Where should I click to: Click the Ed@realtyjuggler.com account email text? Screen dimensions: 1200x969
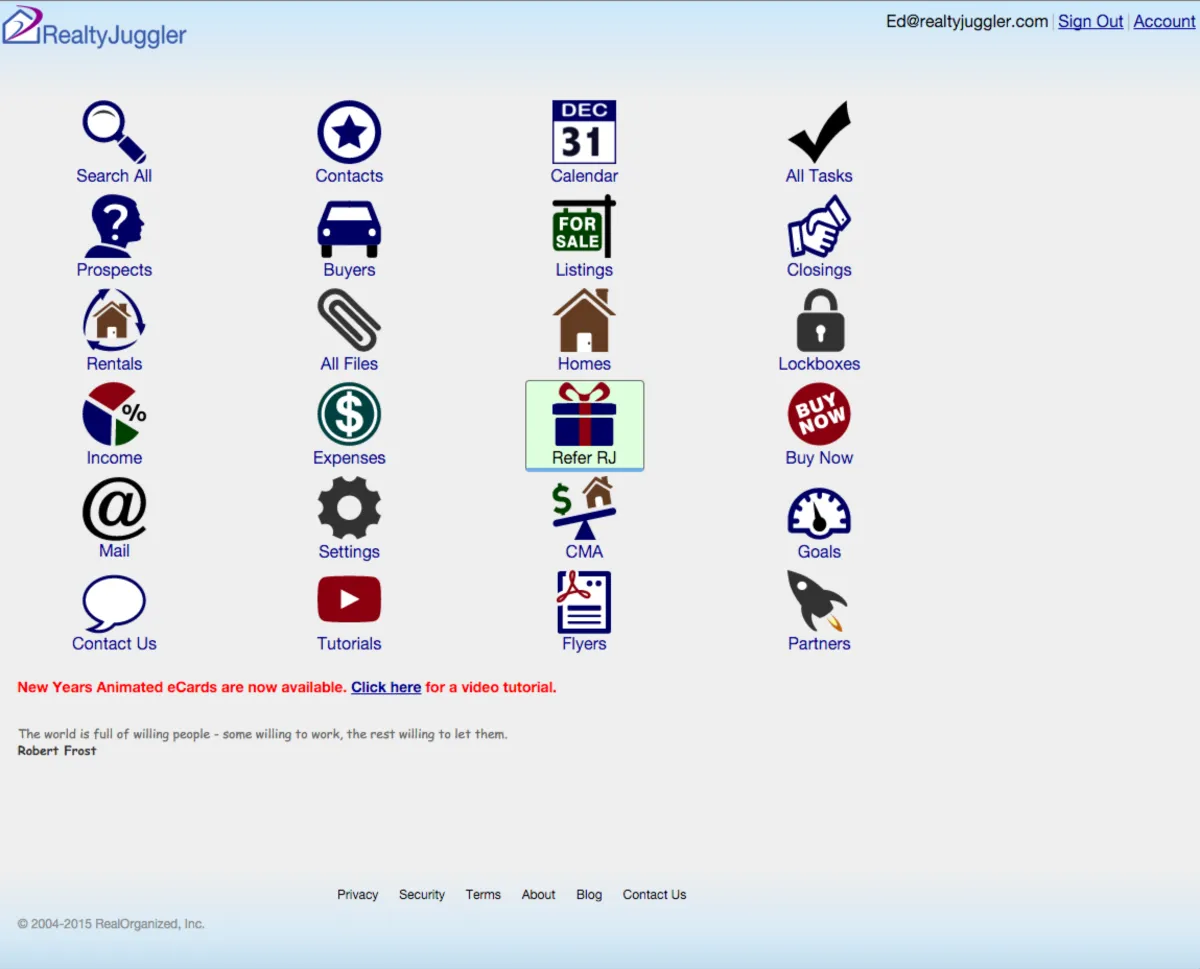pos(967,21)
